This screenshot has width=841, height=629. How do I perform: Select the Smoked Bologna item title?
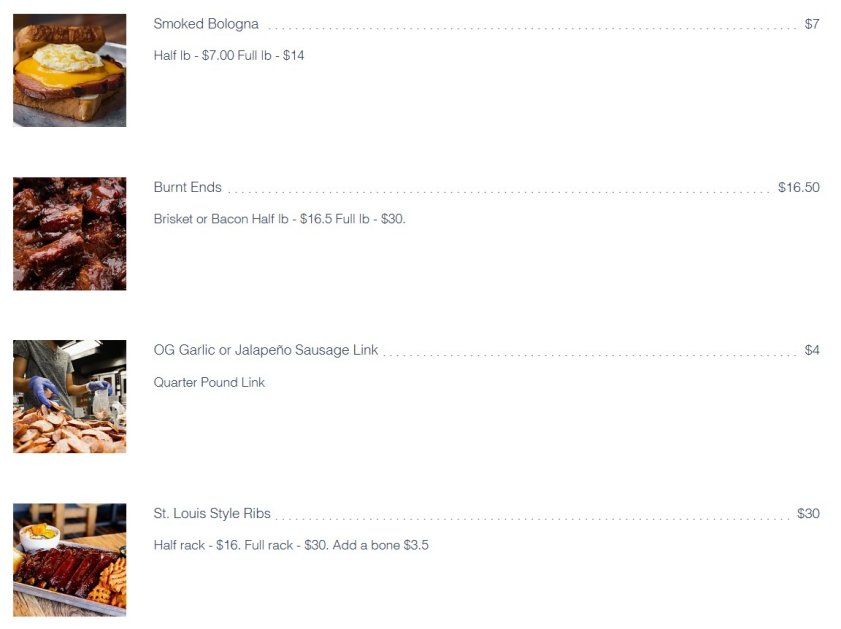pos(206,24)
